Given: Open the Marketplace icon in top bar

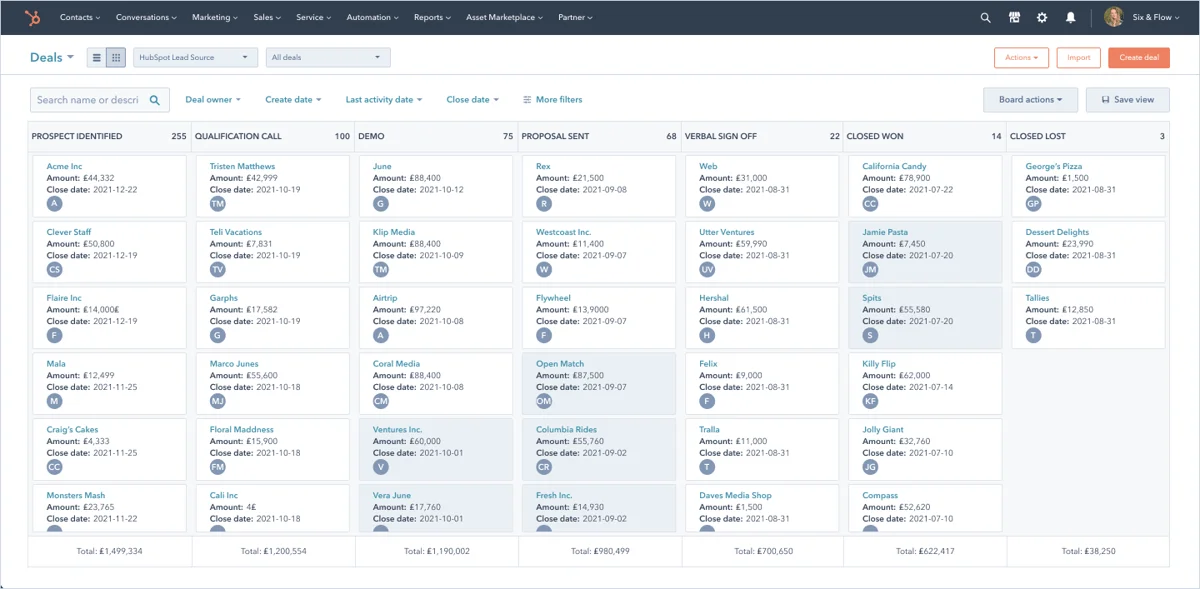Looking at the screenshot, I should pos(1014,17).
